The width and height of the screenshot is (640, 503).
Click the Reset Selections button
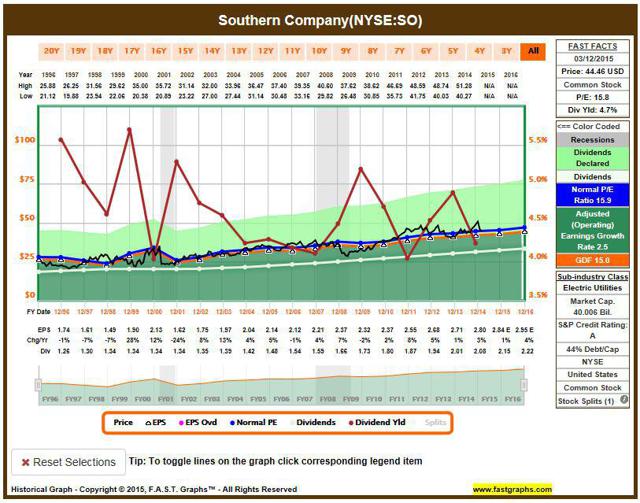click(69, 462)
